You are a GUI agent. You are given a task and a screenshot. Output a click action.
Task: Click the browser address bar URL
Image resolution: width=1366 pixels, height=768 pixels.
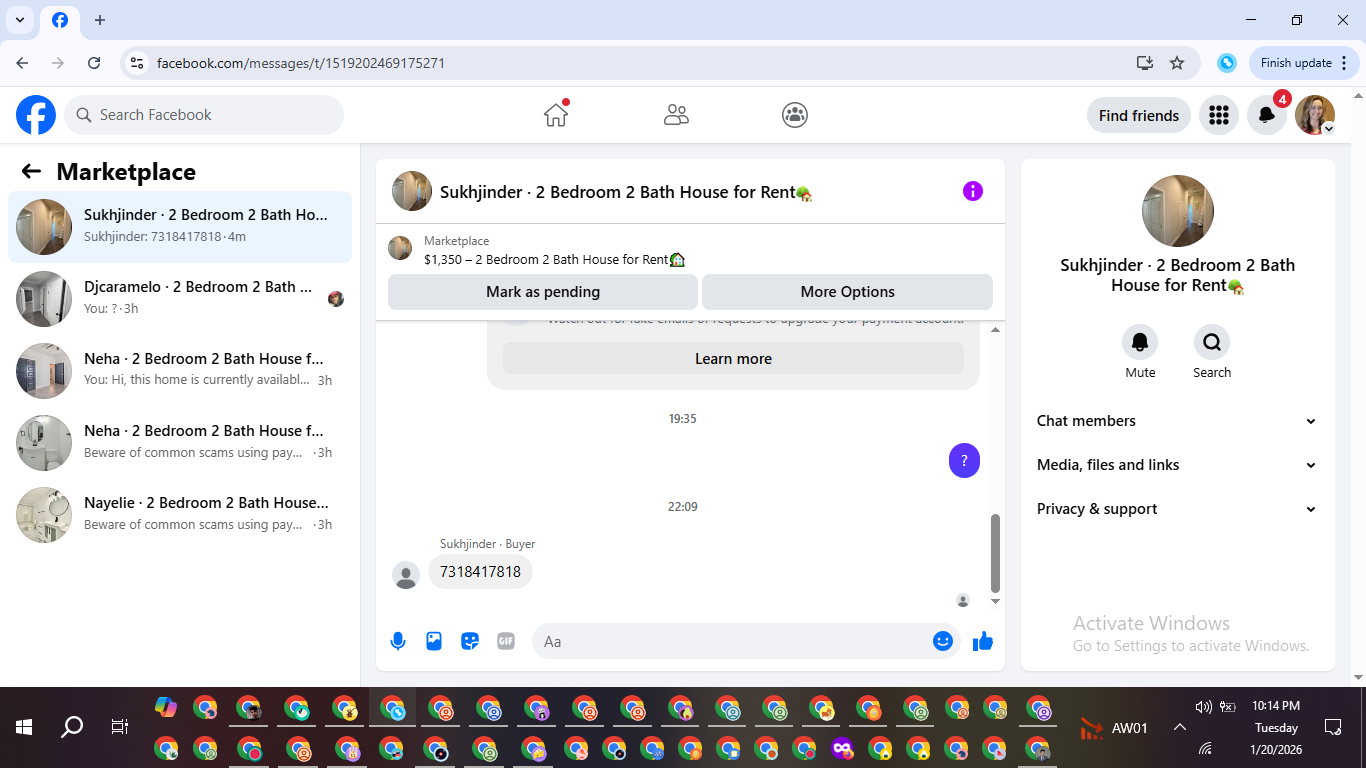[301, 63]
